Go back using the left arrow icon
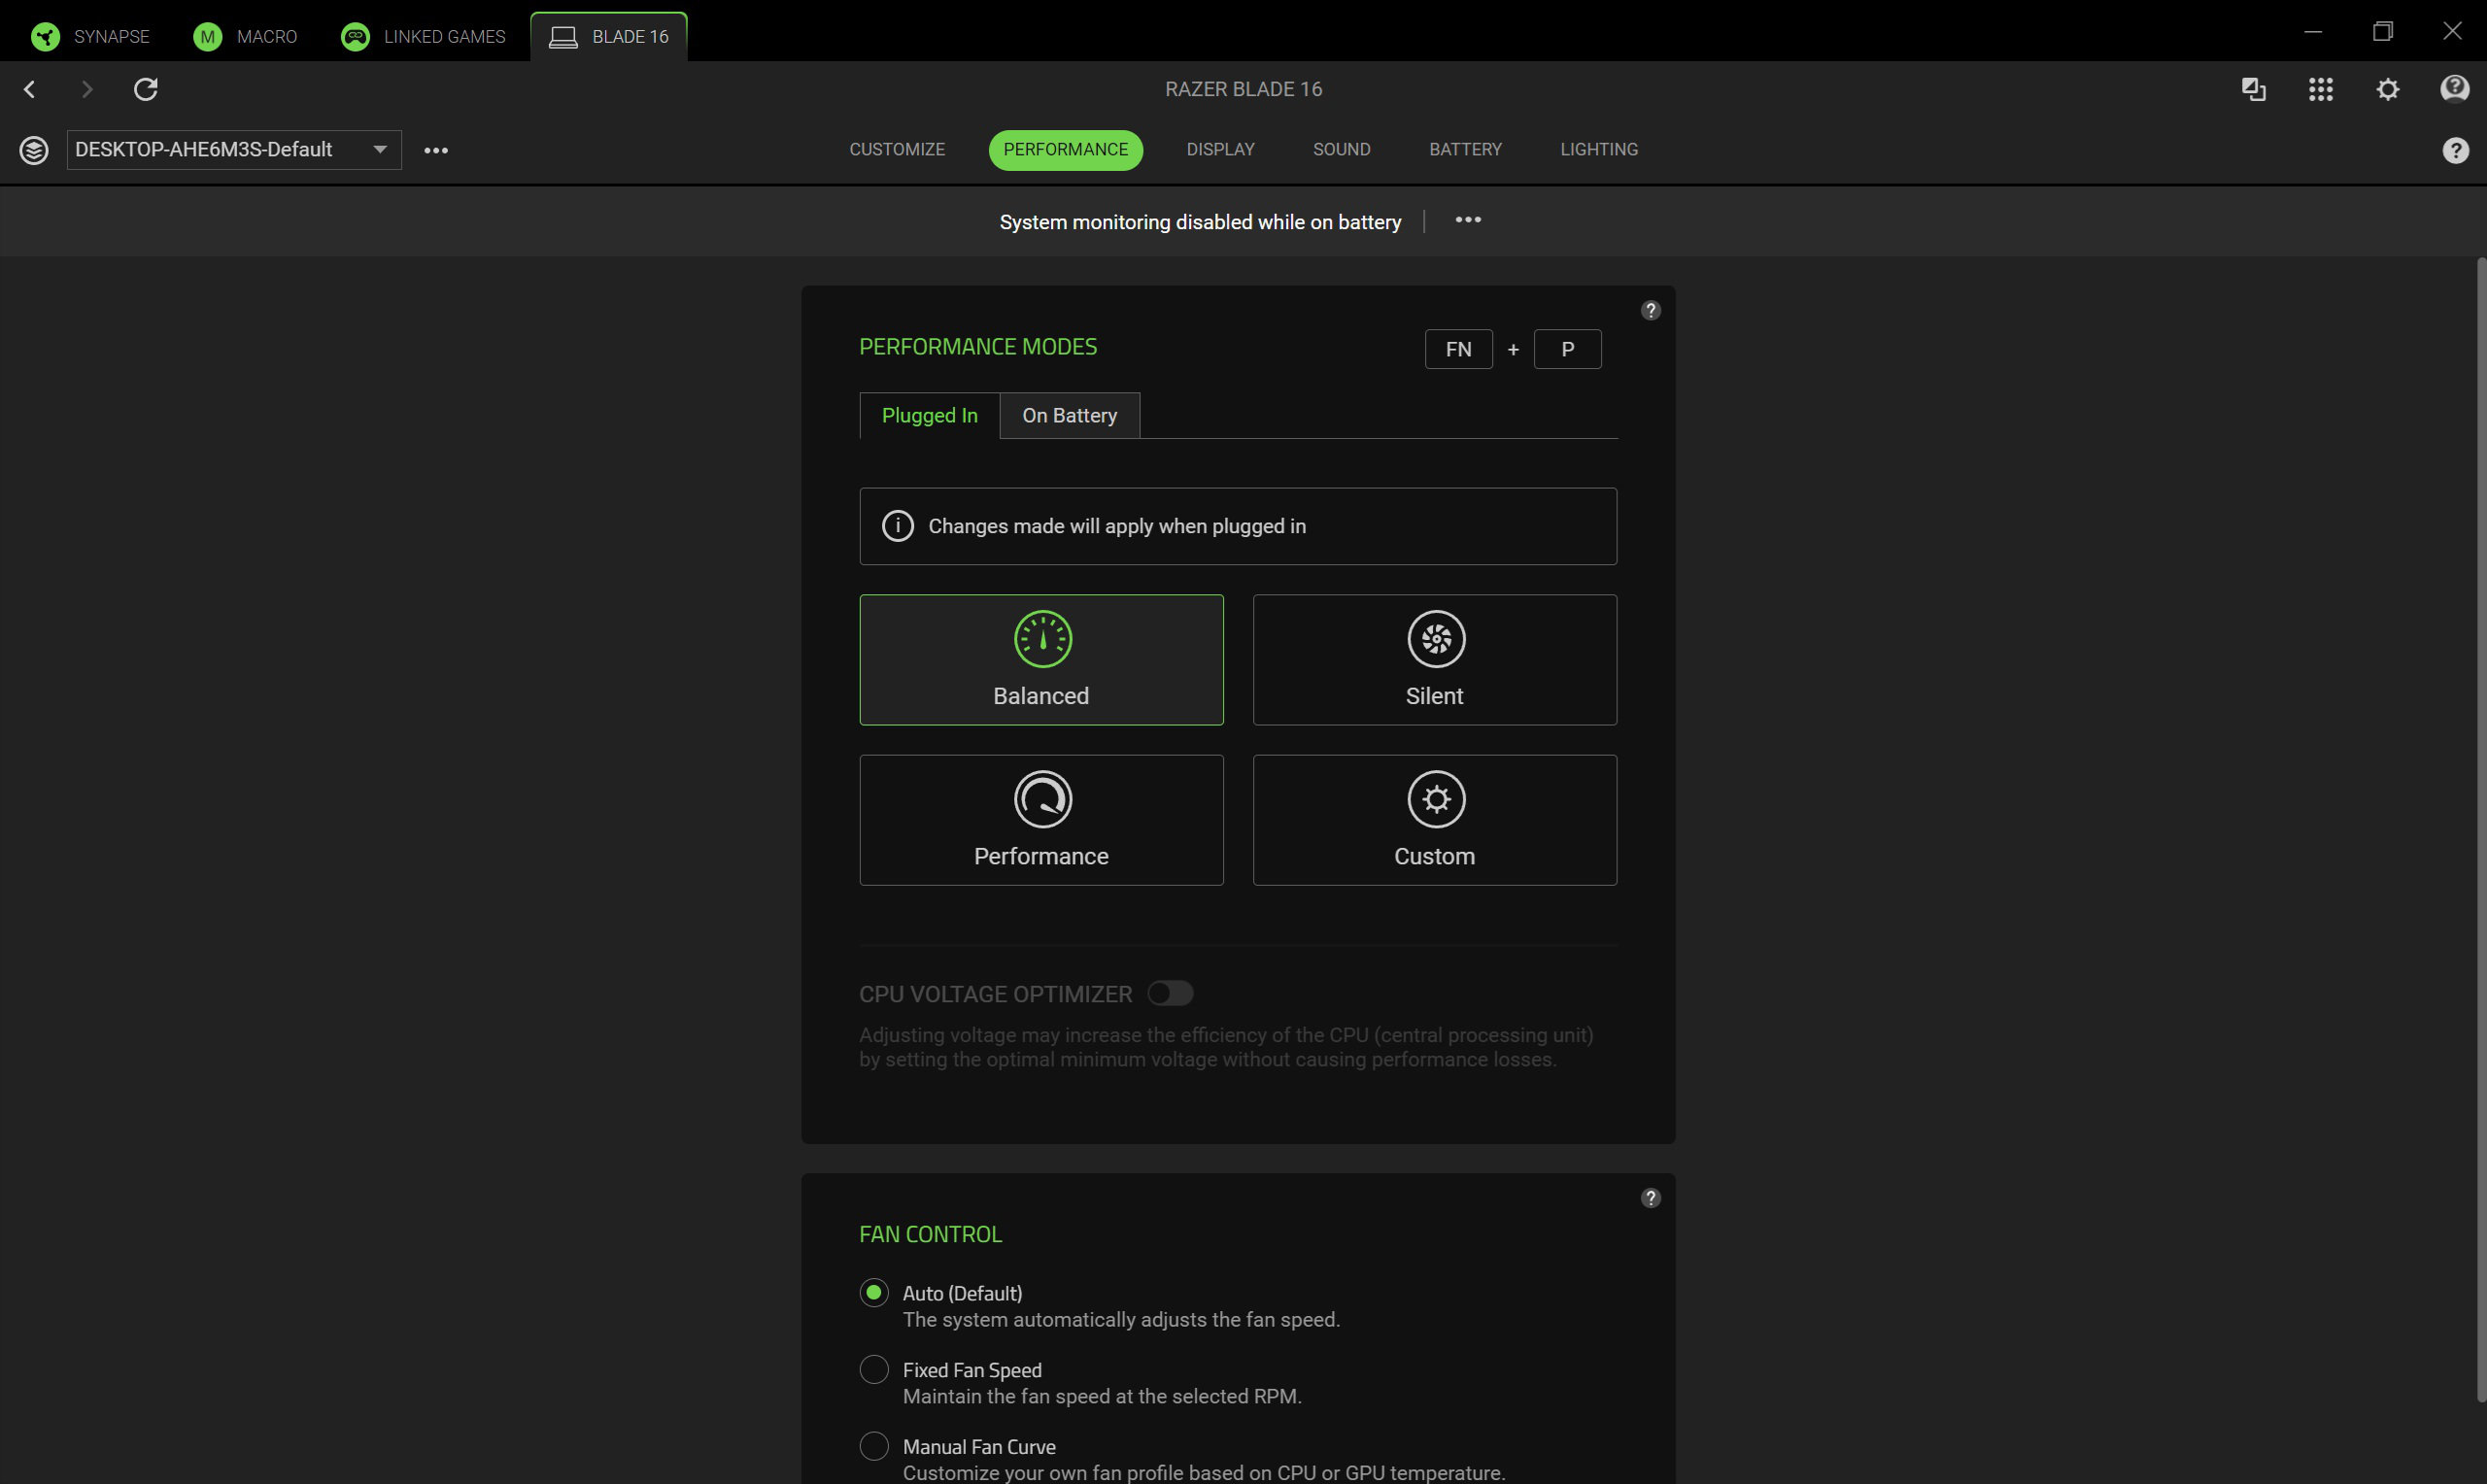The height and width of the screenshot is (1484, 2487). tap(30, 89)
